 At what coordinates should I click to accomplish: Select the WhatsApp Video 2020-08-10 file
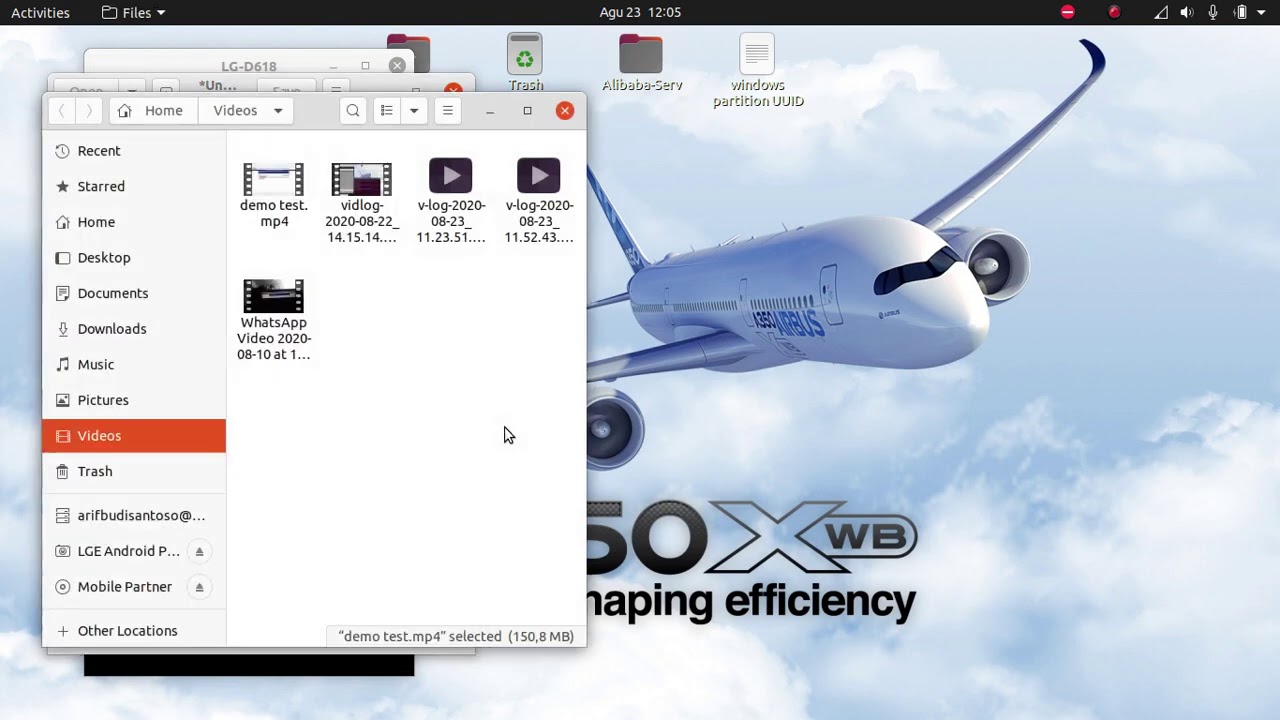click(273, 320)
